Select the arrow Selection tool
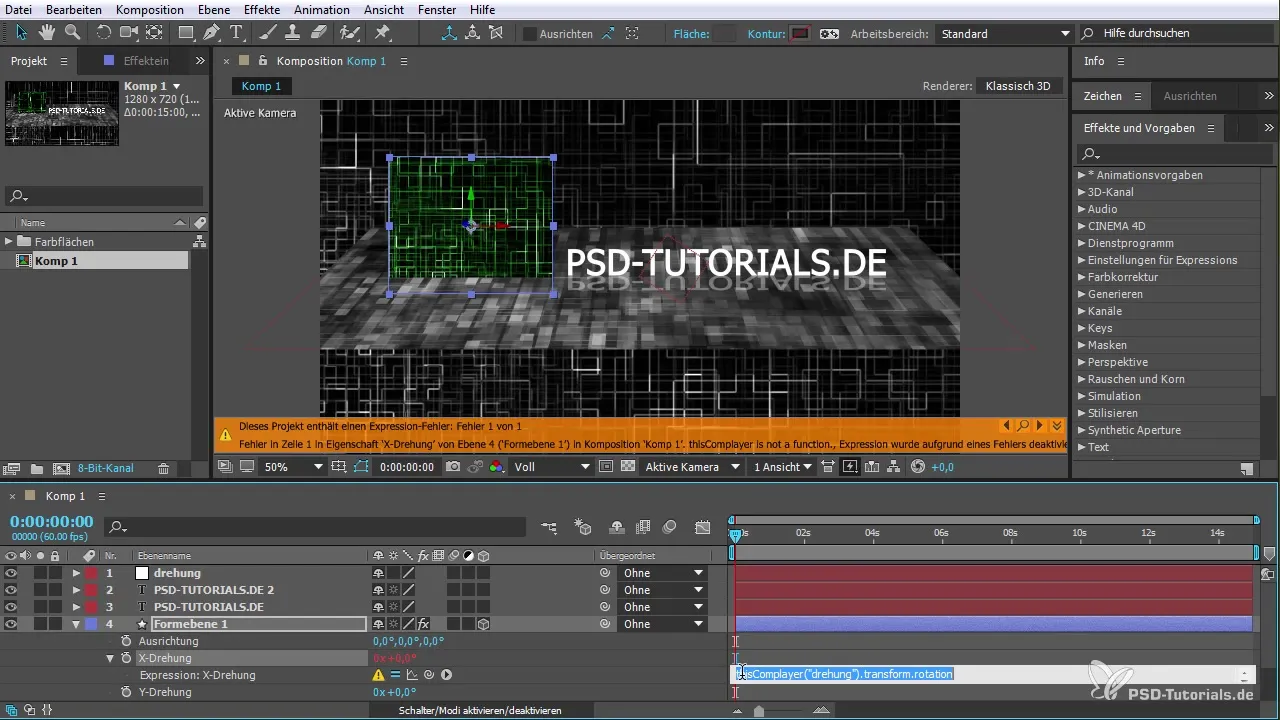 pyautogui.click(x=22, y=33)
